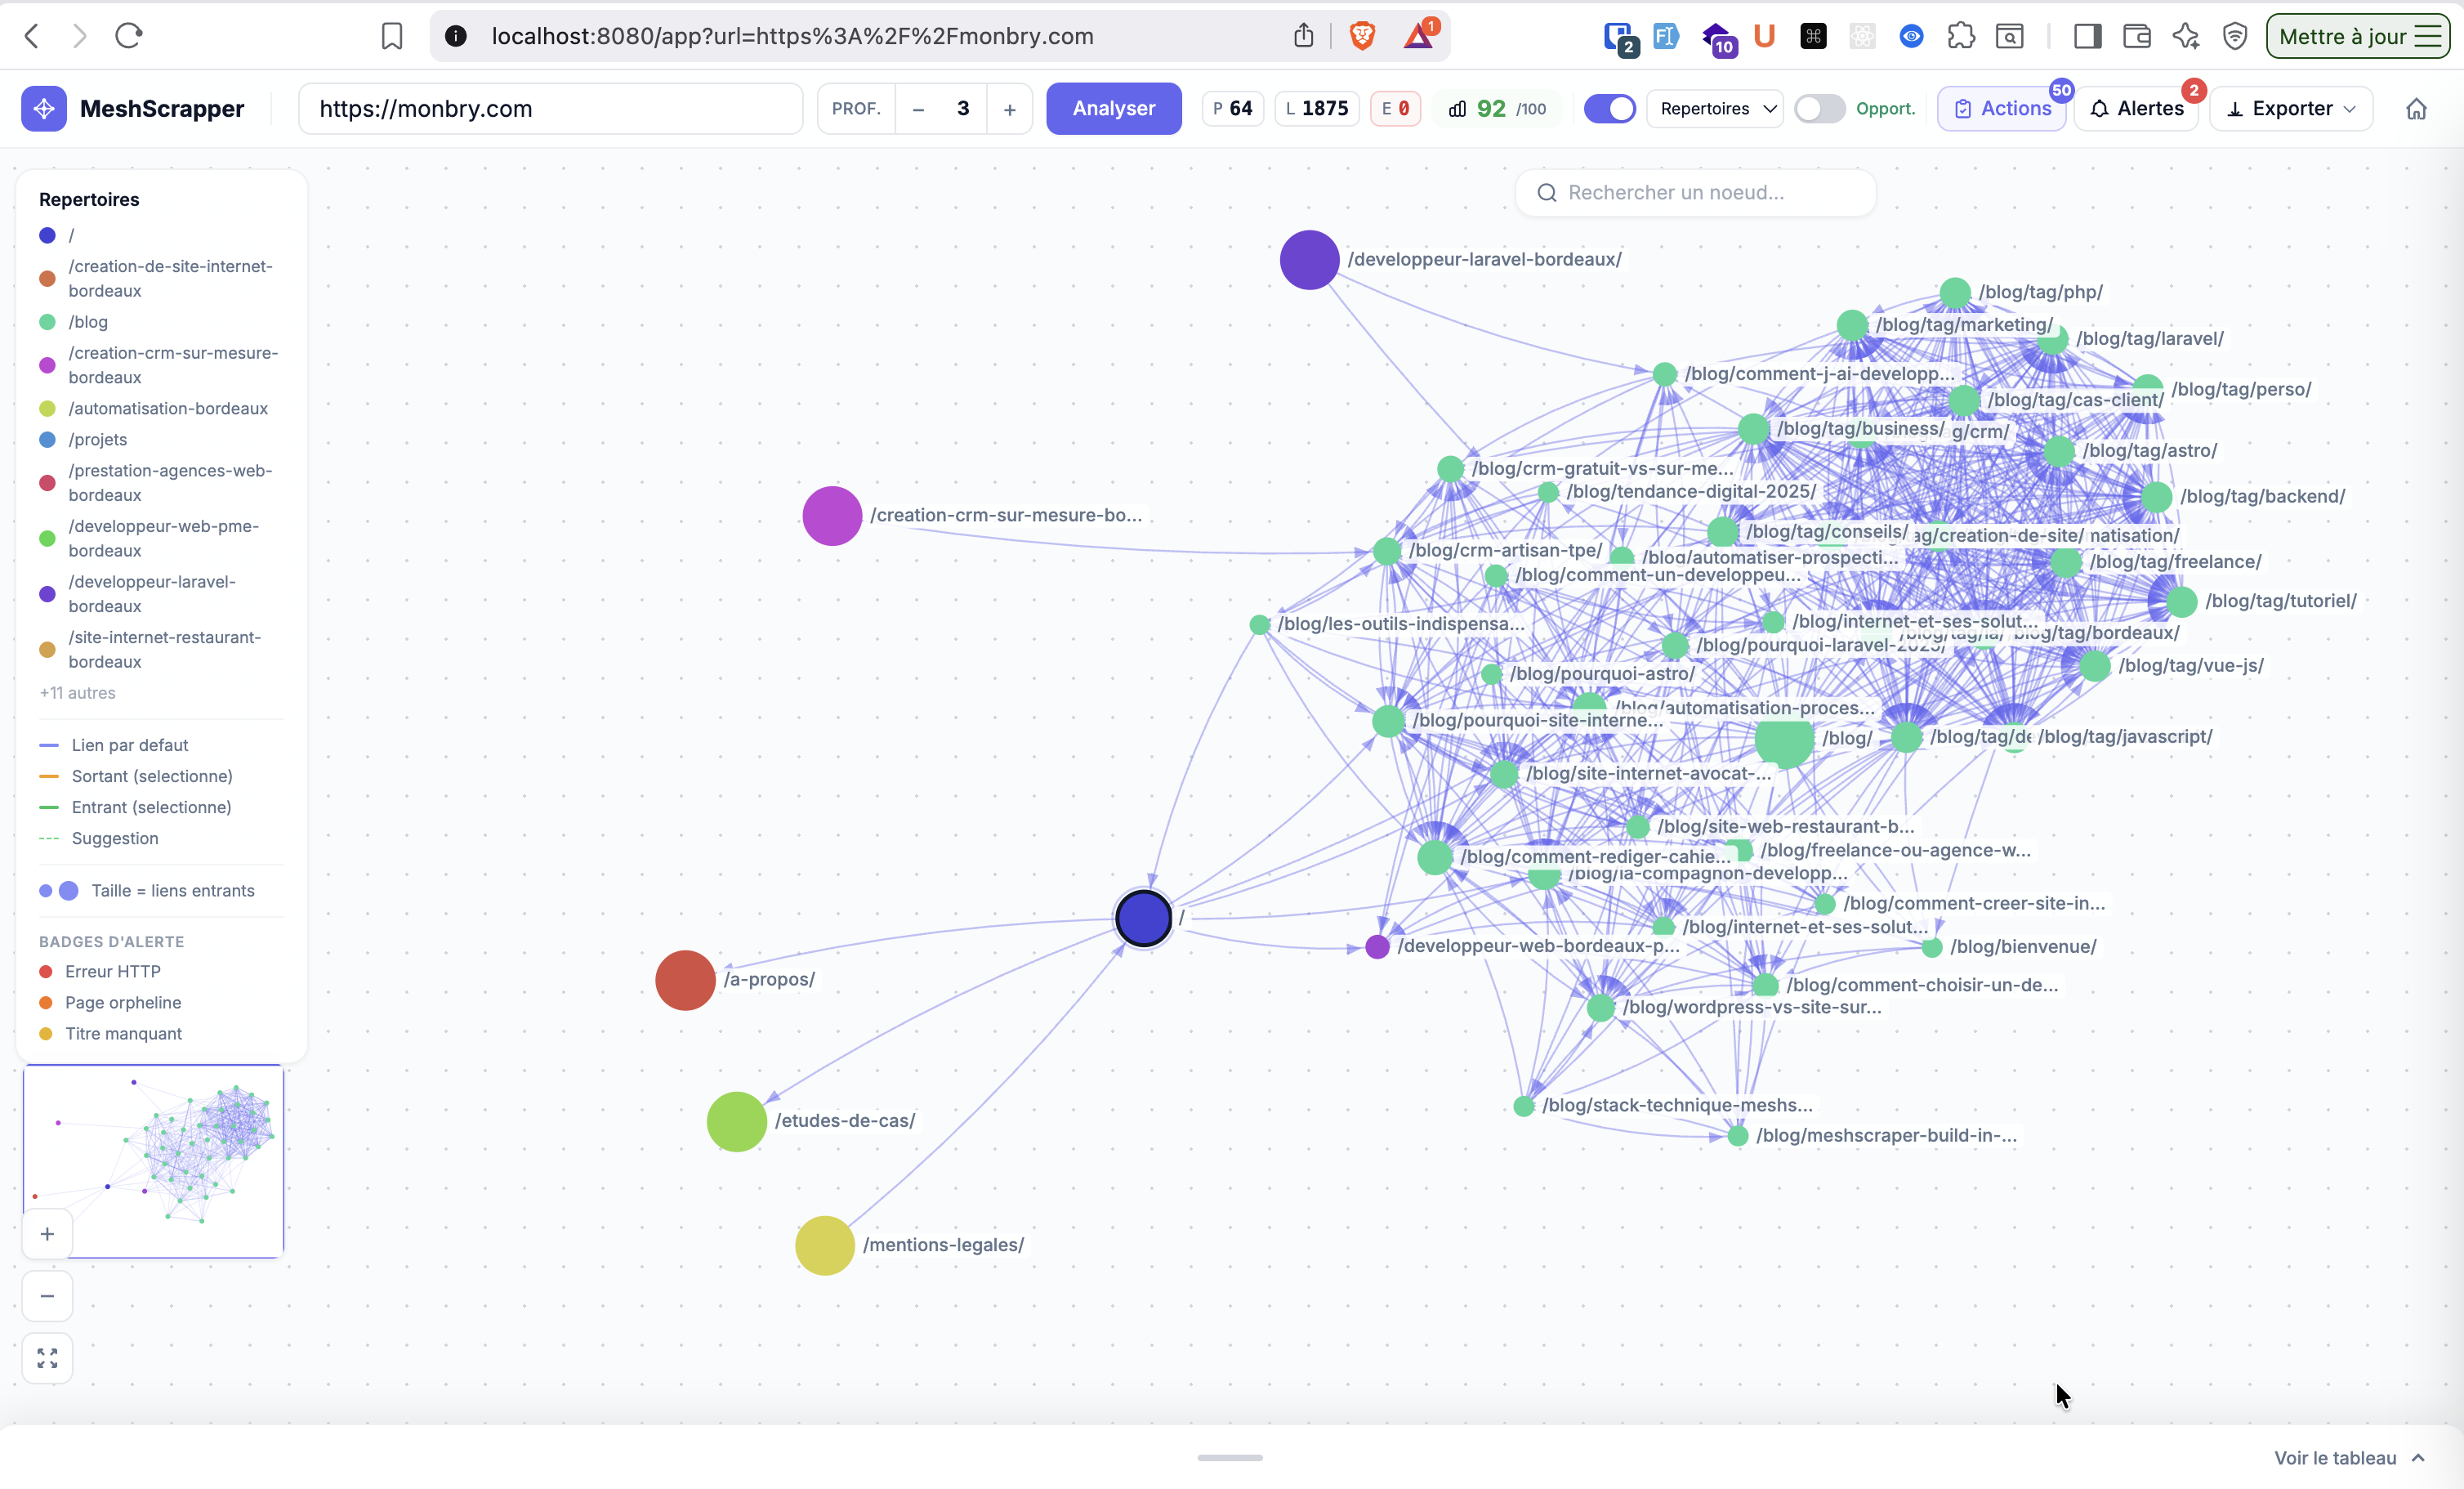Click the https://monbry.com URL input field
The height and width of the screenshot is (1489, 2464).
click(550, 108)
